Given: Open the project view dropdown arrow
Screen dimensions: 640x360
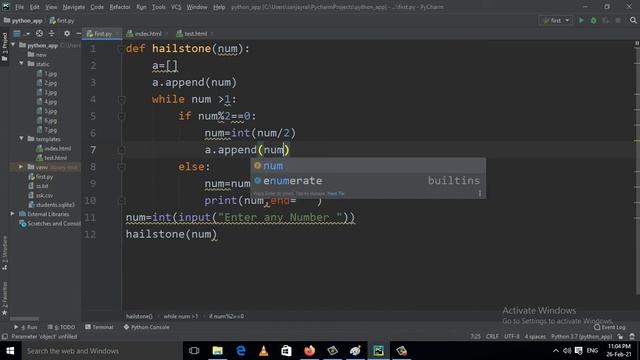Looking at the screenshot, I should [27, 33].
